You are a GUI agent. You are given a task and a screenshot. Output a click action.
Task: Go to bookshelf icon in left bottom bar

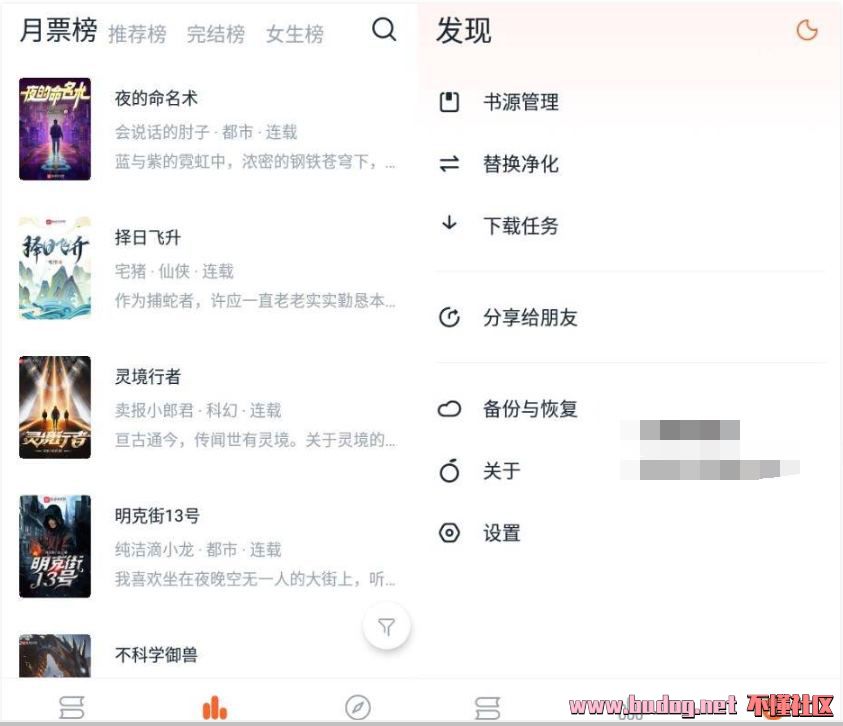72,707
